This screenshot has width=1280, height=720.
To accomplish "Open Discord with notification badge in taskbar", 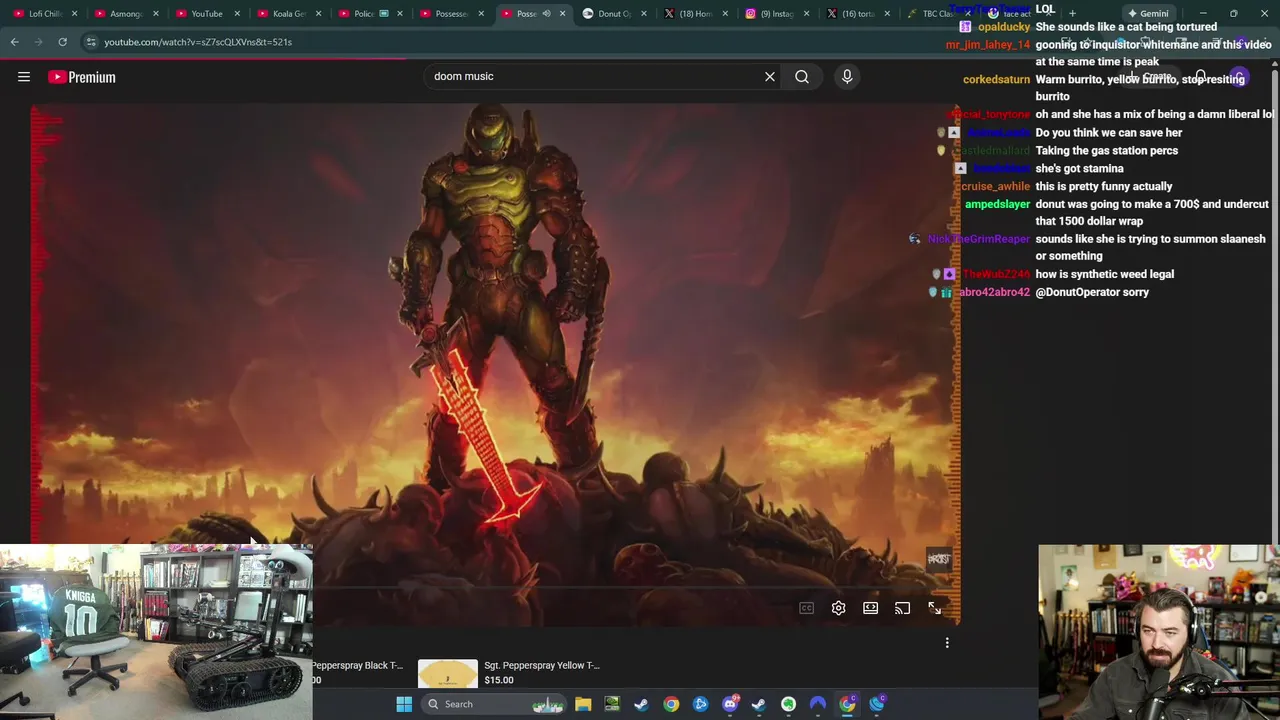I will point(730,704).
